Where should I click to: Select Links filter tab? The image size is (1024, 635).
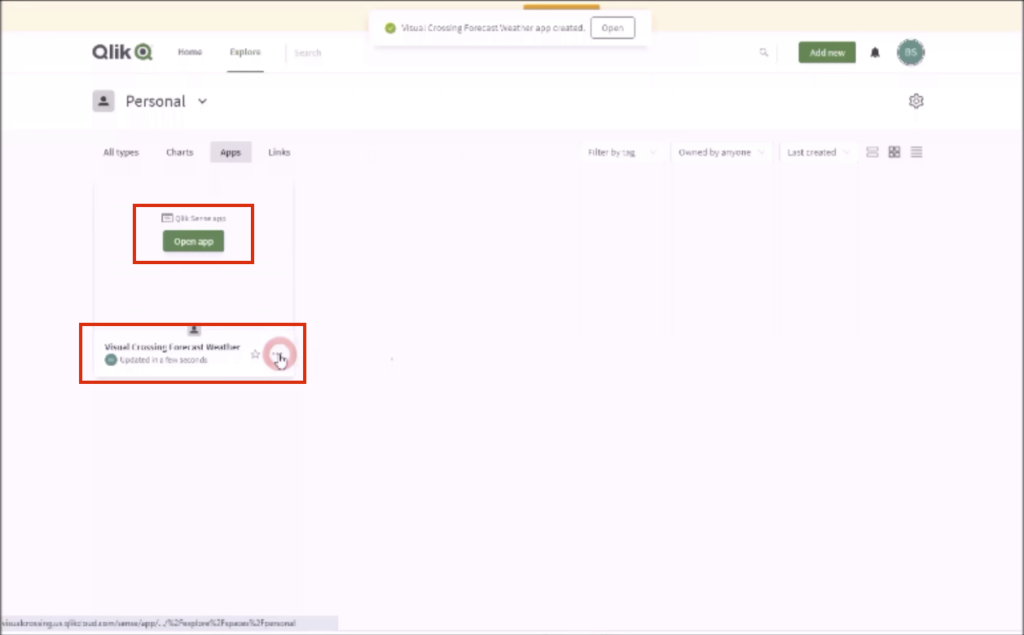click(x=279, y=152)
